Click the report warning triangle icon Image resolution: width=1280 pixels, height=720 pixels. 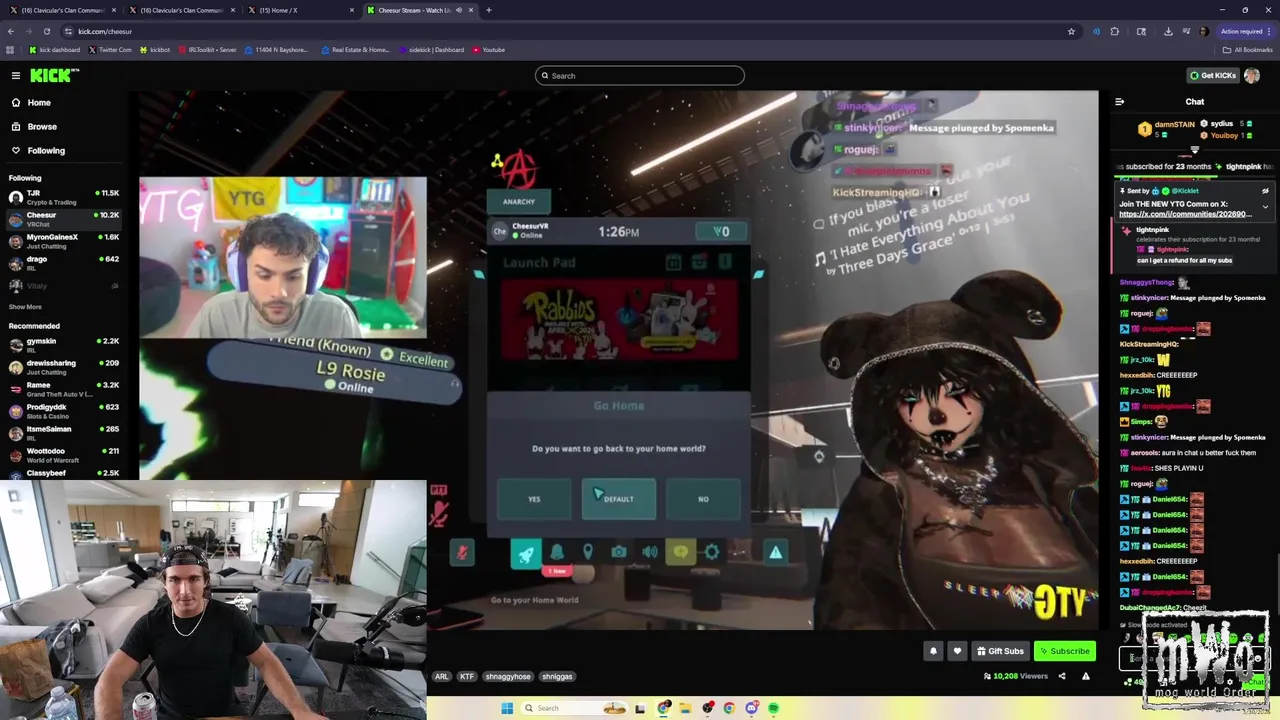click(x=1086, y=676)
